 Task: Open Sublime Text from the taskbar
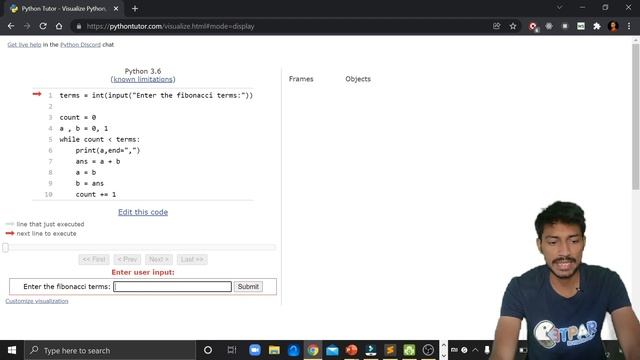[x=390, y=350]
